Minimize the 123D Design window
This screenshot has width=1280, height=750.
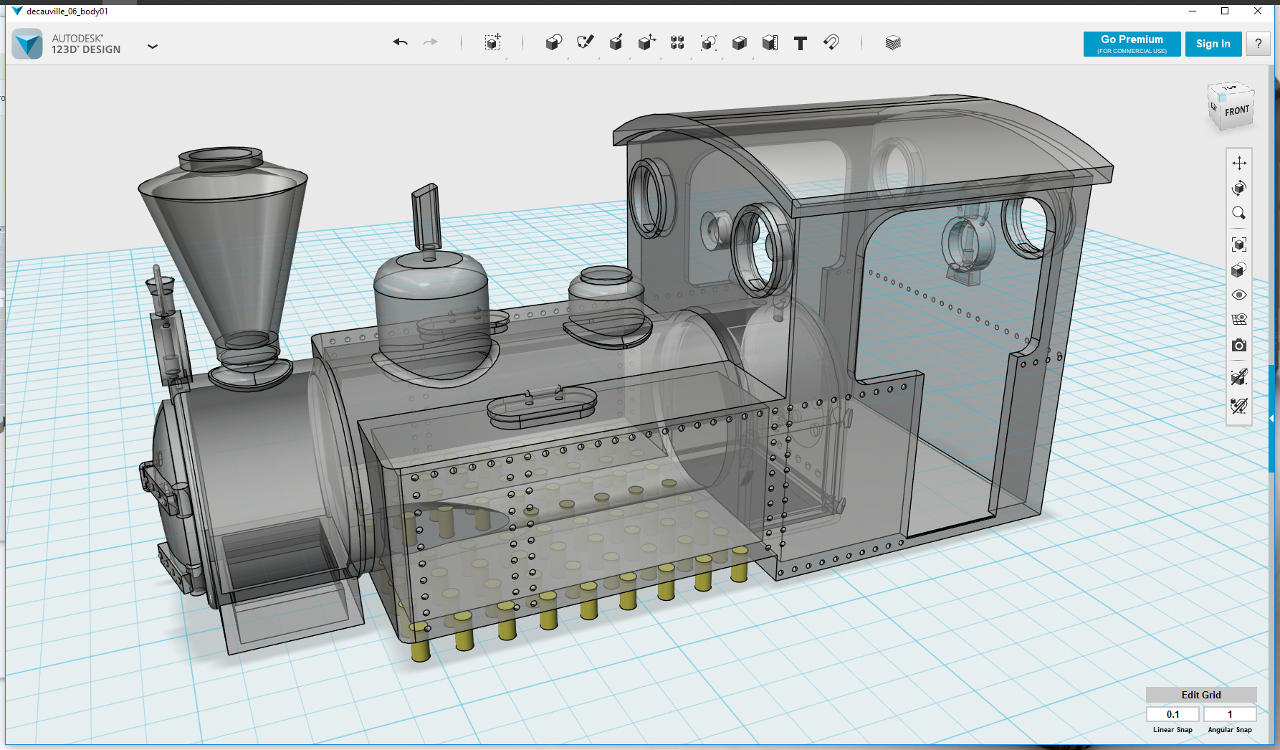(1192, 11)
